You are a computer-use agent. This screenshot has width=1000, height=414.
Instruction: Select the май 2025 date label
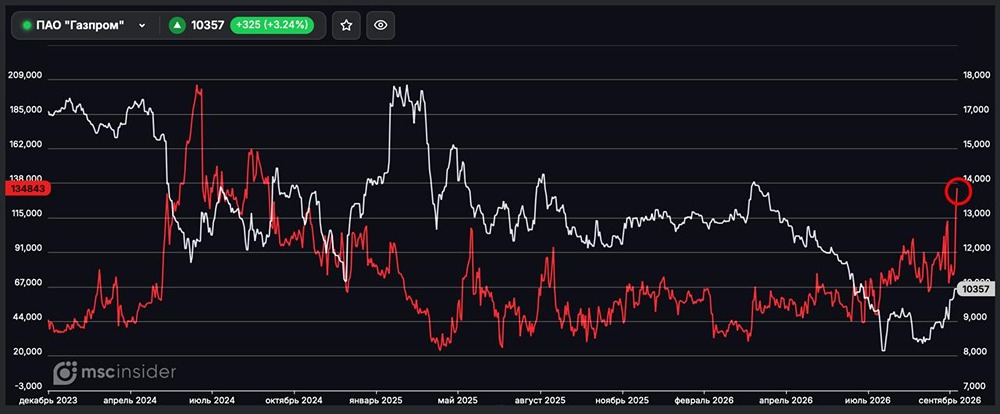click(458, 401)
